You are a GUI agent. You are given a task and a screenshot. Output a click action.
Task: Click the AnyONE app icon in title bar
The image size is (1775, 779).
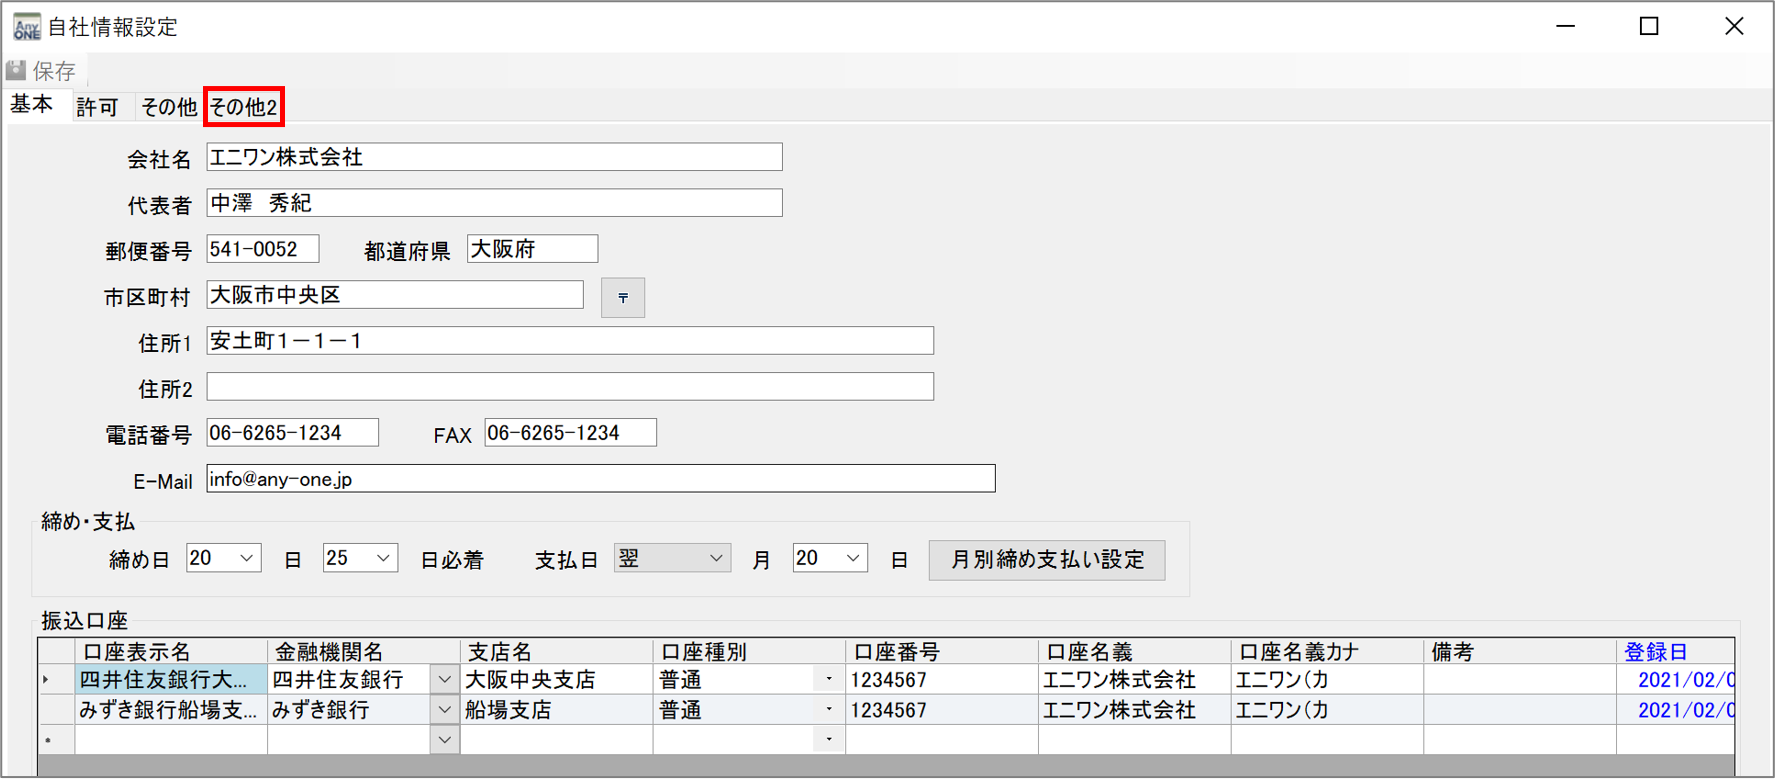point(26,27)
